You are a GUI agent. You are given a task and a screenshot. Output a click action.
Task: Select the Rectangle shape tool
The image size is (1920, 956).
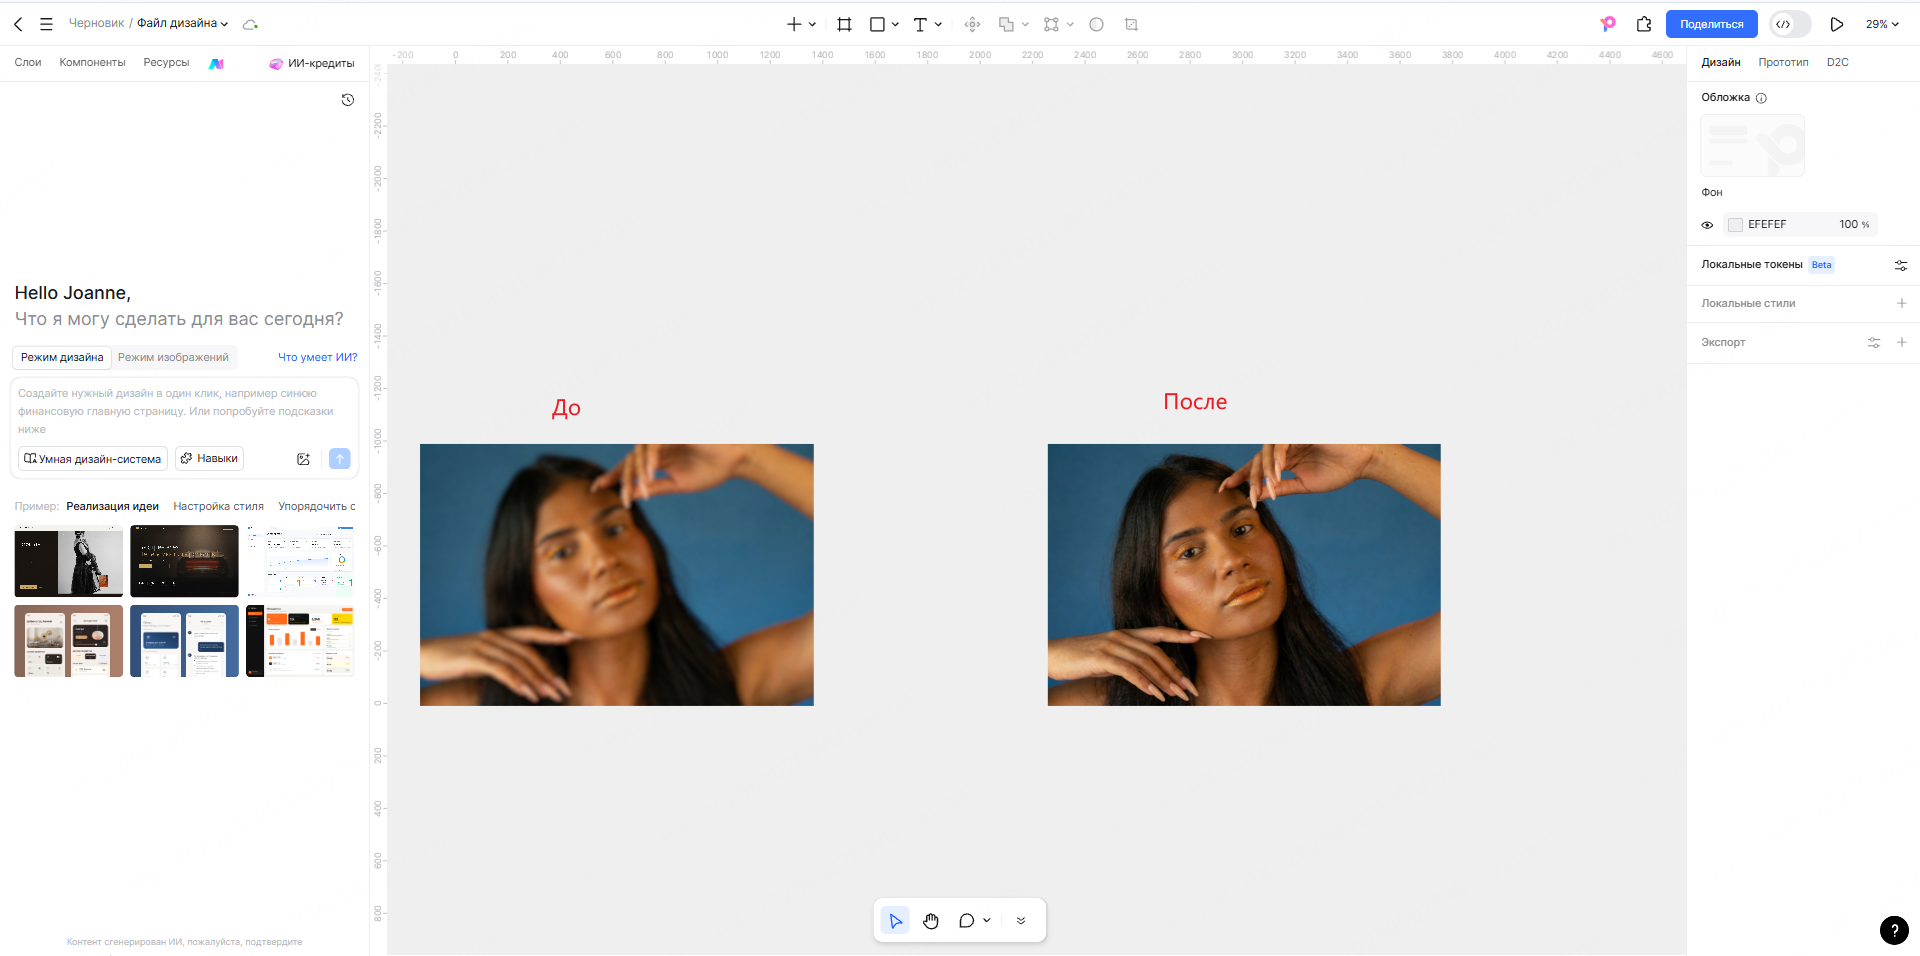(877, 24)
